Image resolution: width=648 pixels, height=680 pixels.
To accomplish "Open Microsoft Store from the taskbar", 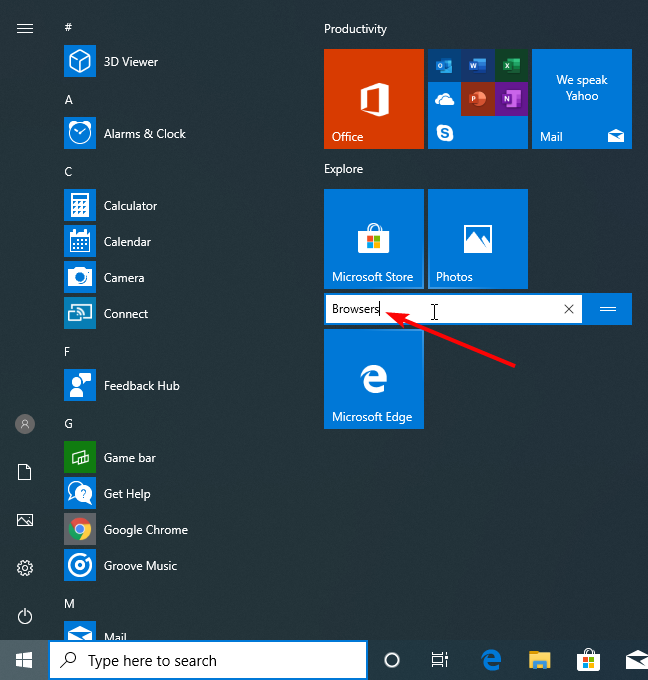I will (588, 660).
